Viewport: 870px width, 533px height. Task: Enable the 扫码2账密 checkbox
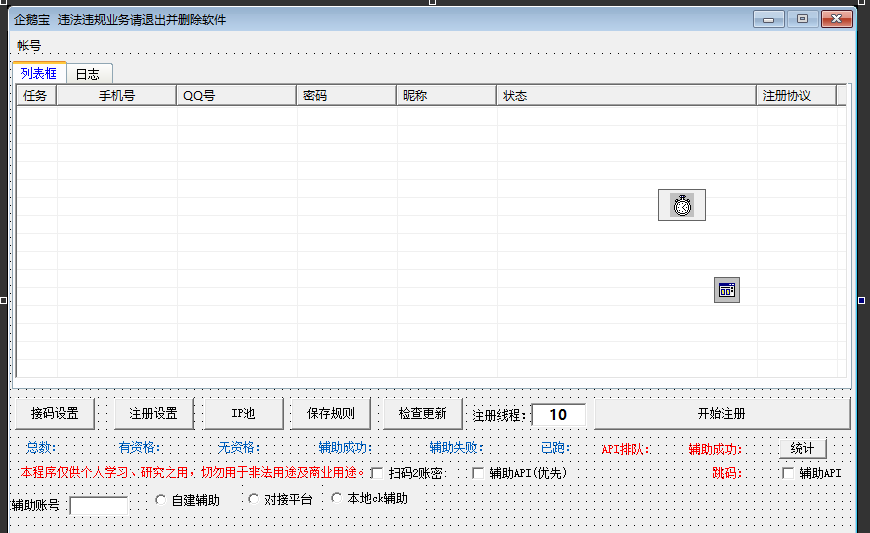tap(377, 473)
